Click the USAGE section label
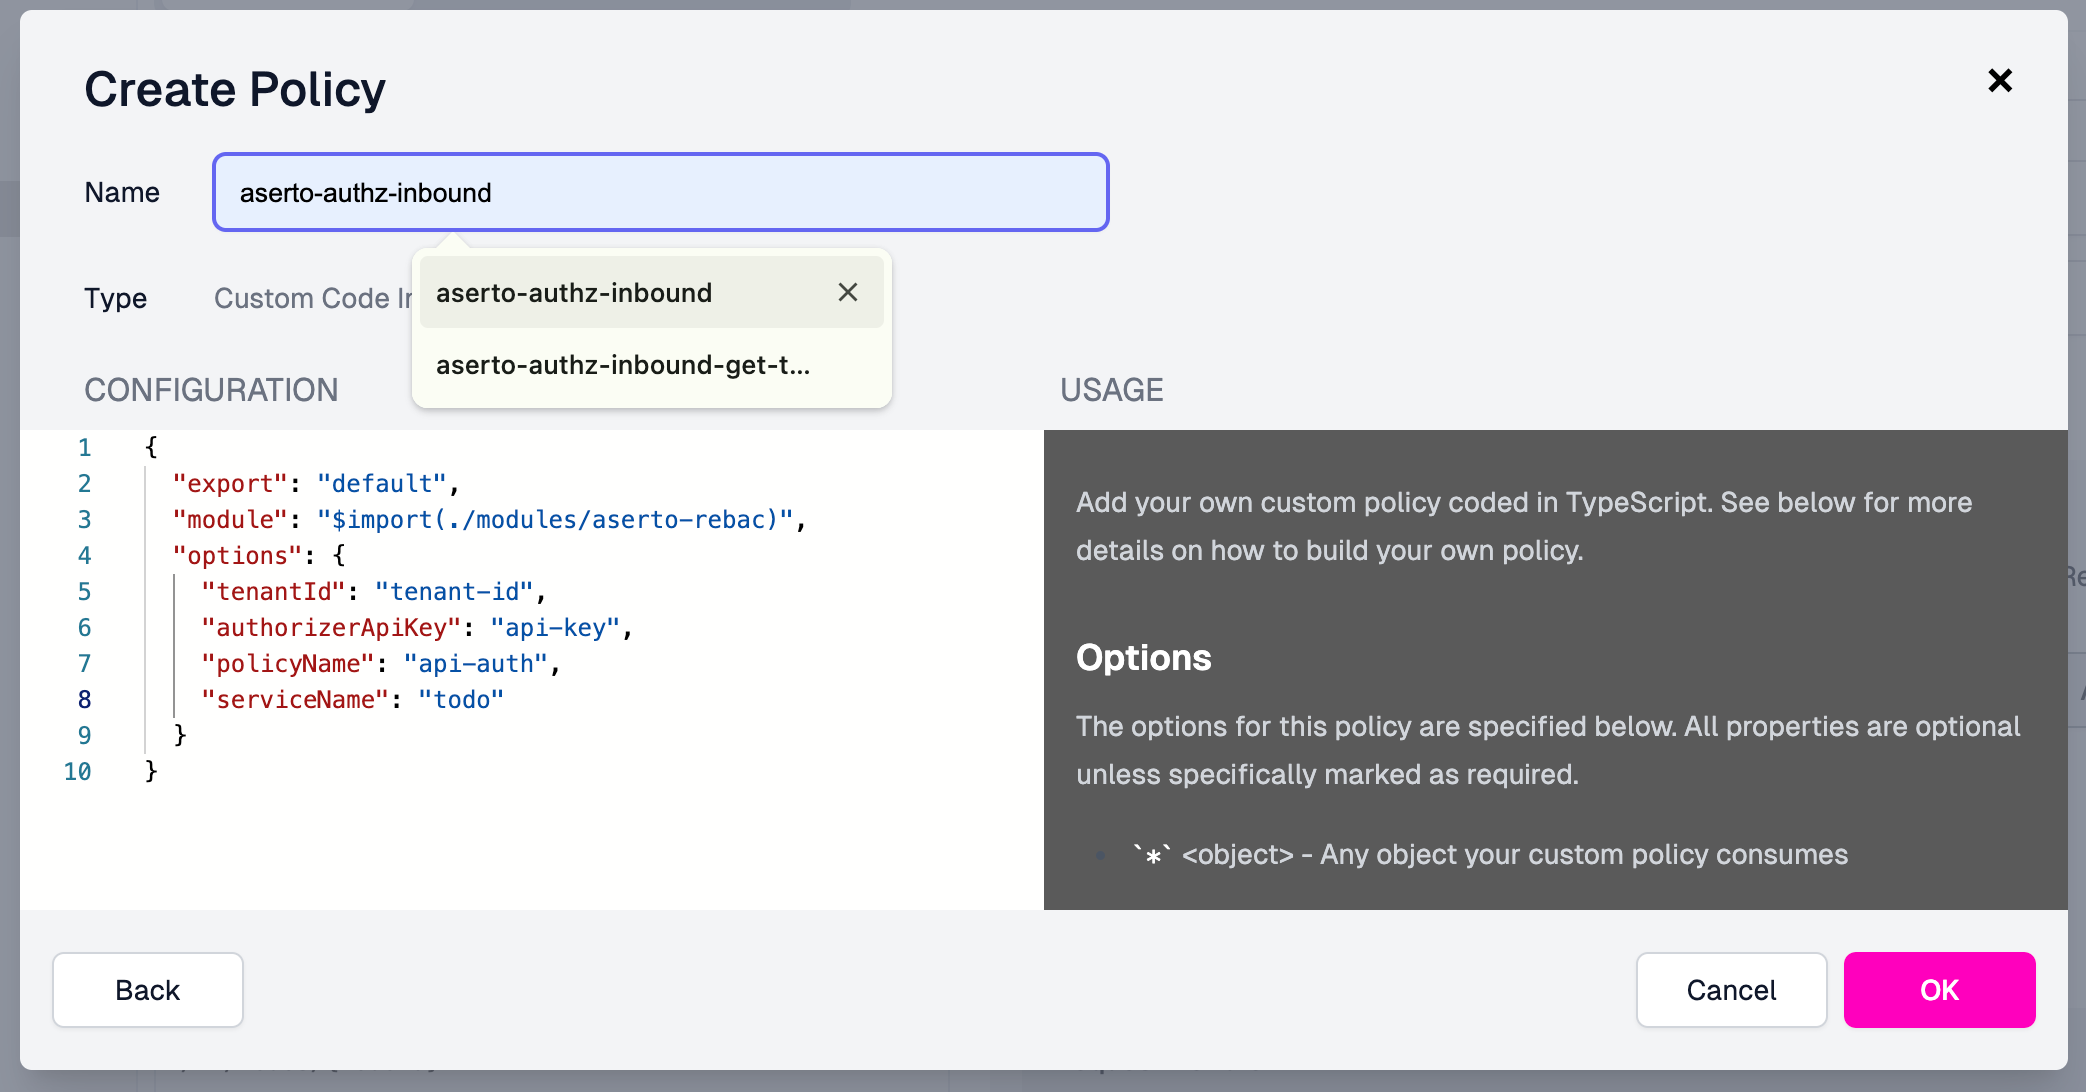The image size is (2086, 1092). click(x=1111, y=390)
